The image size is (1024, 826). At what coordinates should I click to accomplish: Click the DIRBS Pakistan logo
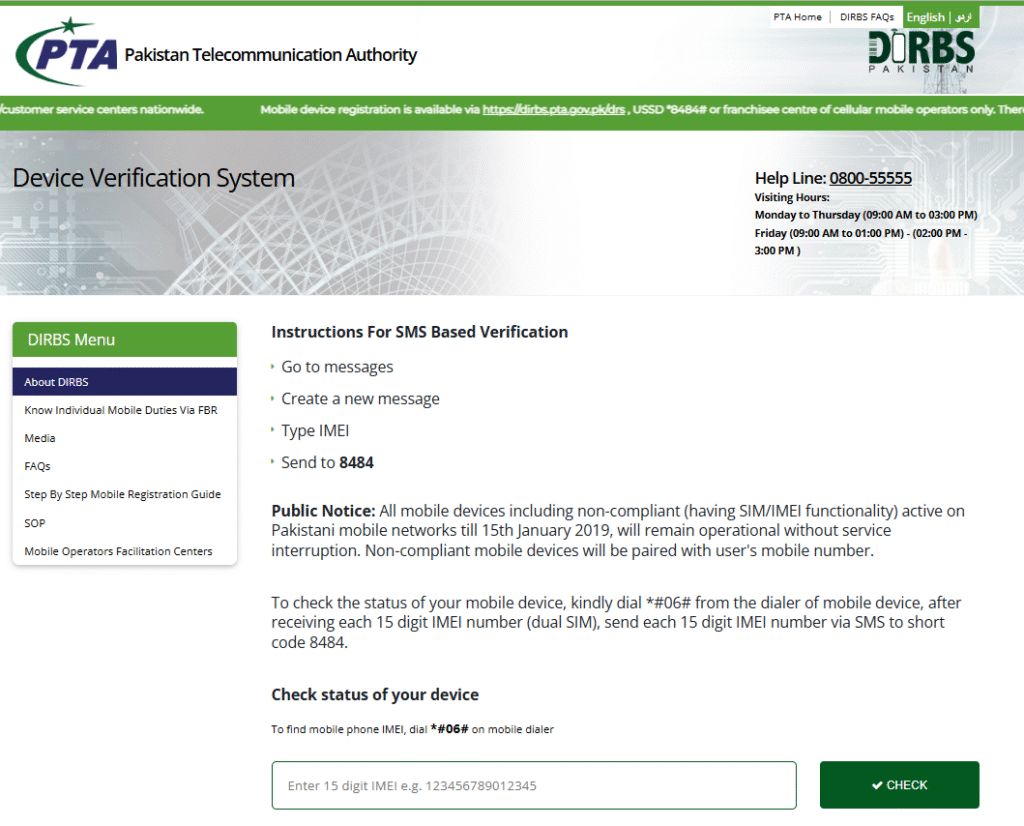pyautogui.click(x=921, y=51)
